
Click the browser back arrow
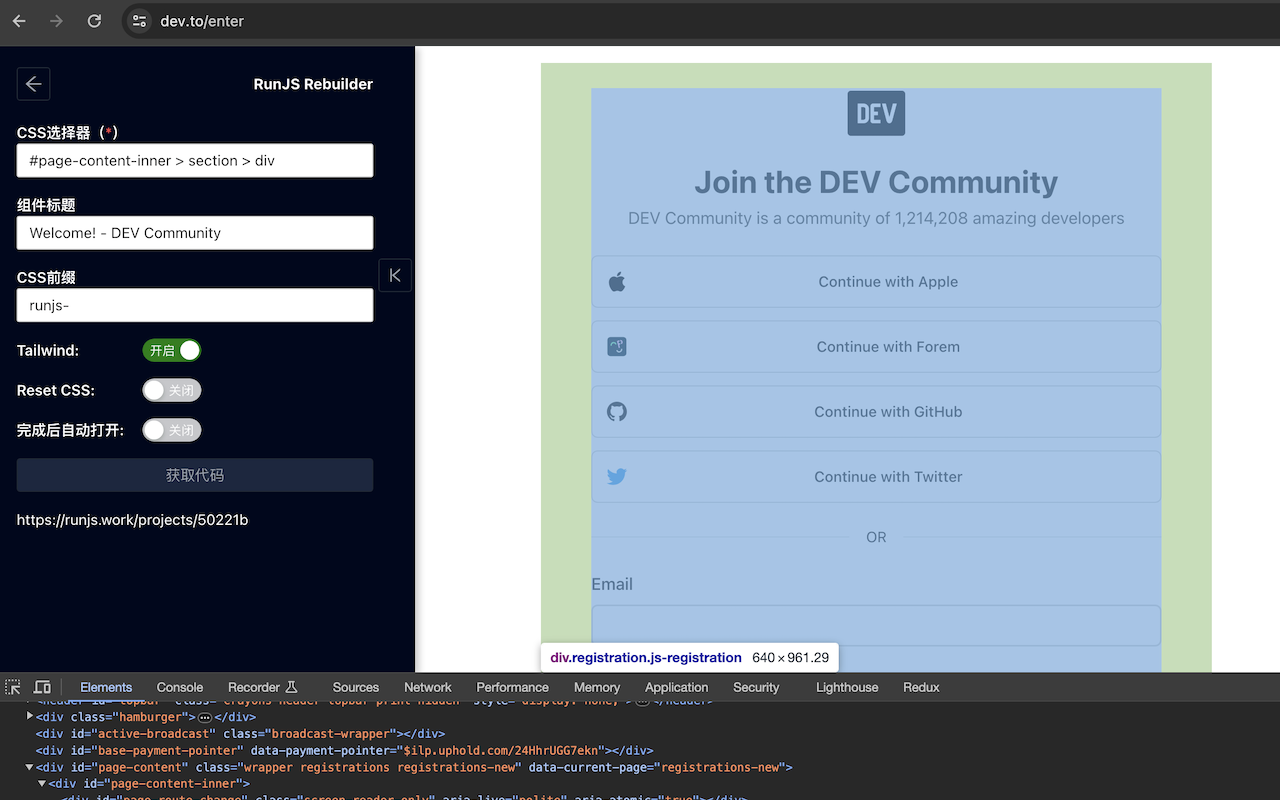19,21
